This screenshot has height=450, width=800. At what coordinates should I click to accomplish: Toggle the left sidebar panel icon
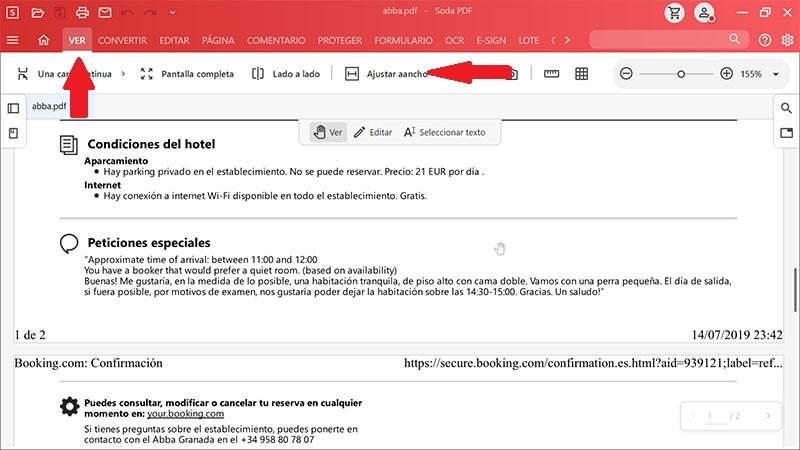click(13, 108)
